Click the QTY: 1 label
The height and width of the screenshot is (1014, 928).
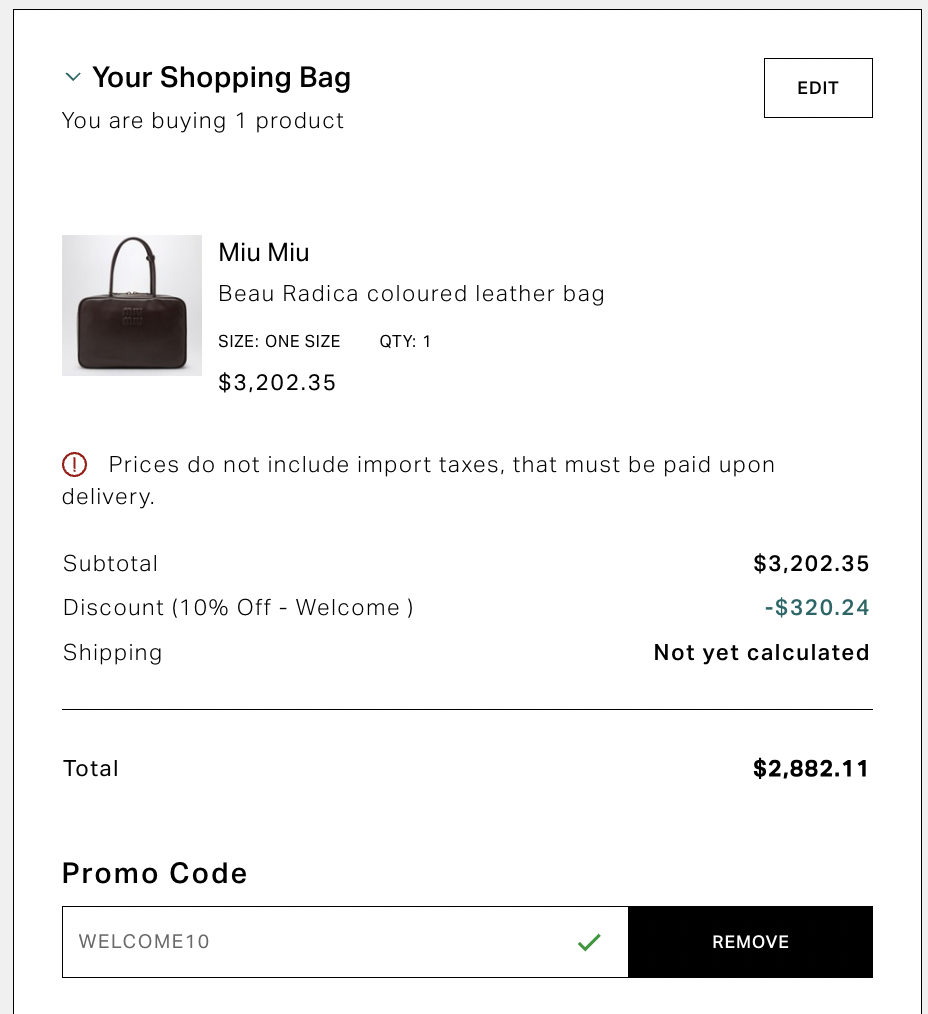click(x=405, y=342)
